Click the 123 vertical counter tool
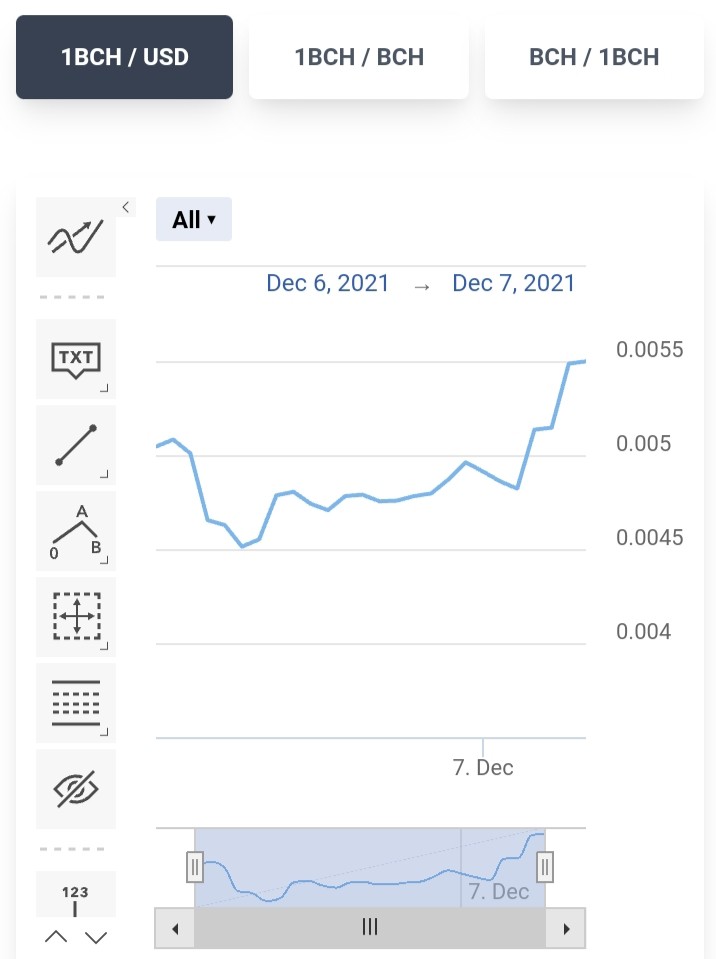716x959 pixels. tap(76, 894)
